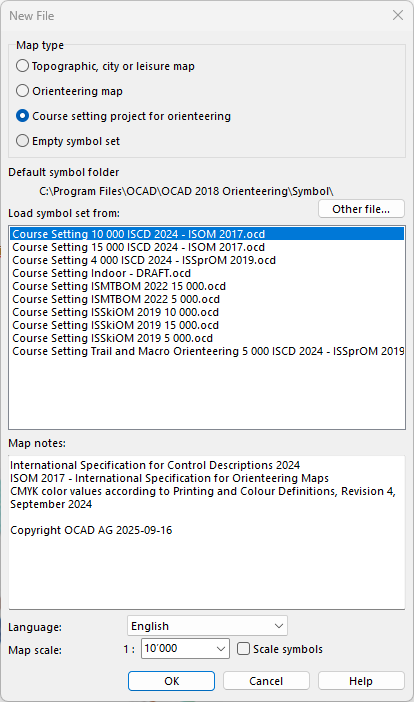The width and height of the screenshot is (414, 702).
Task: Click inside the Map scale input field
Action: [178, 649]
